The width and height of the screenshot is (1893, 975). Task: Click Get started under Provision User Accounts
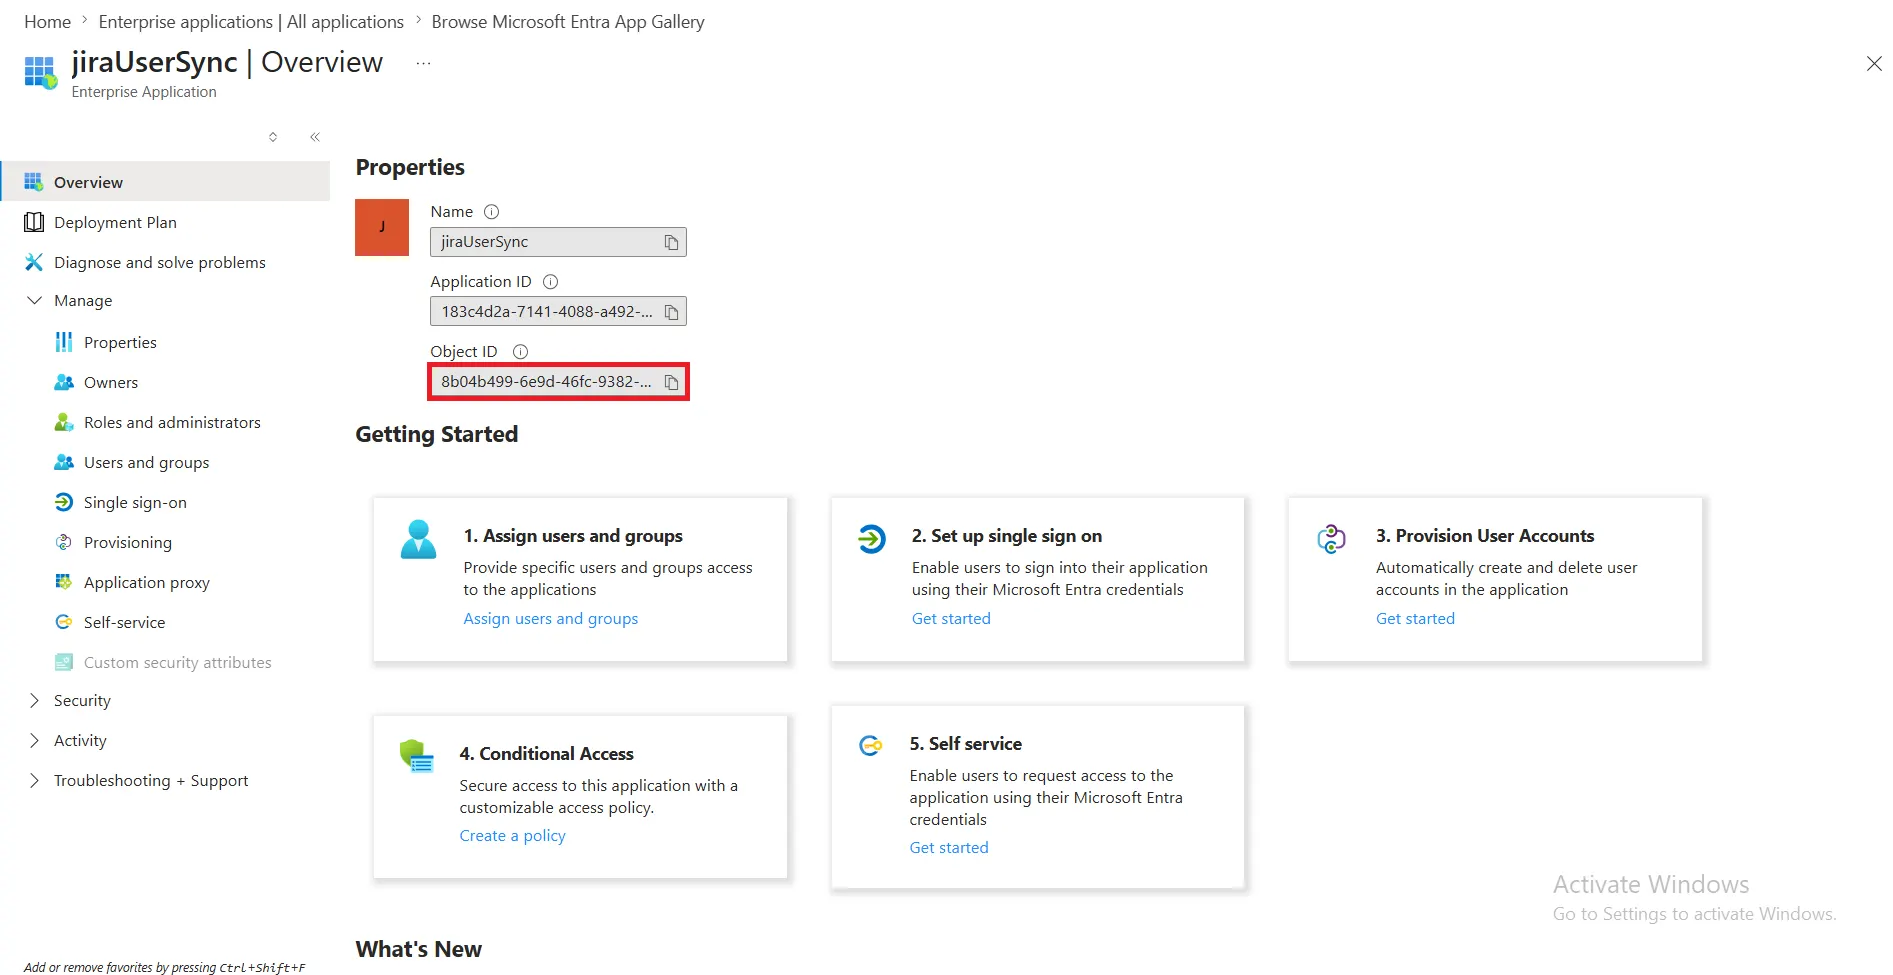point(1415,619)
